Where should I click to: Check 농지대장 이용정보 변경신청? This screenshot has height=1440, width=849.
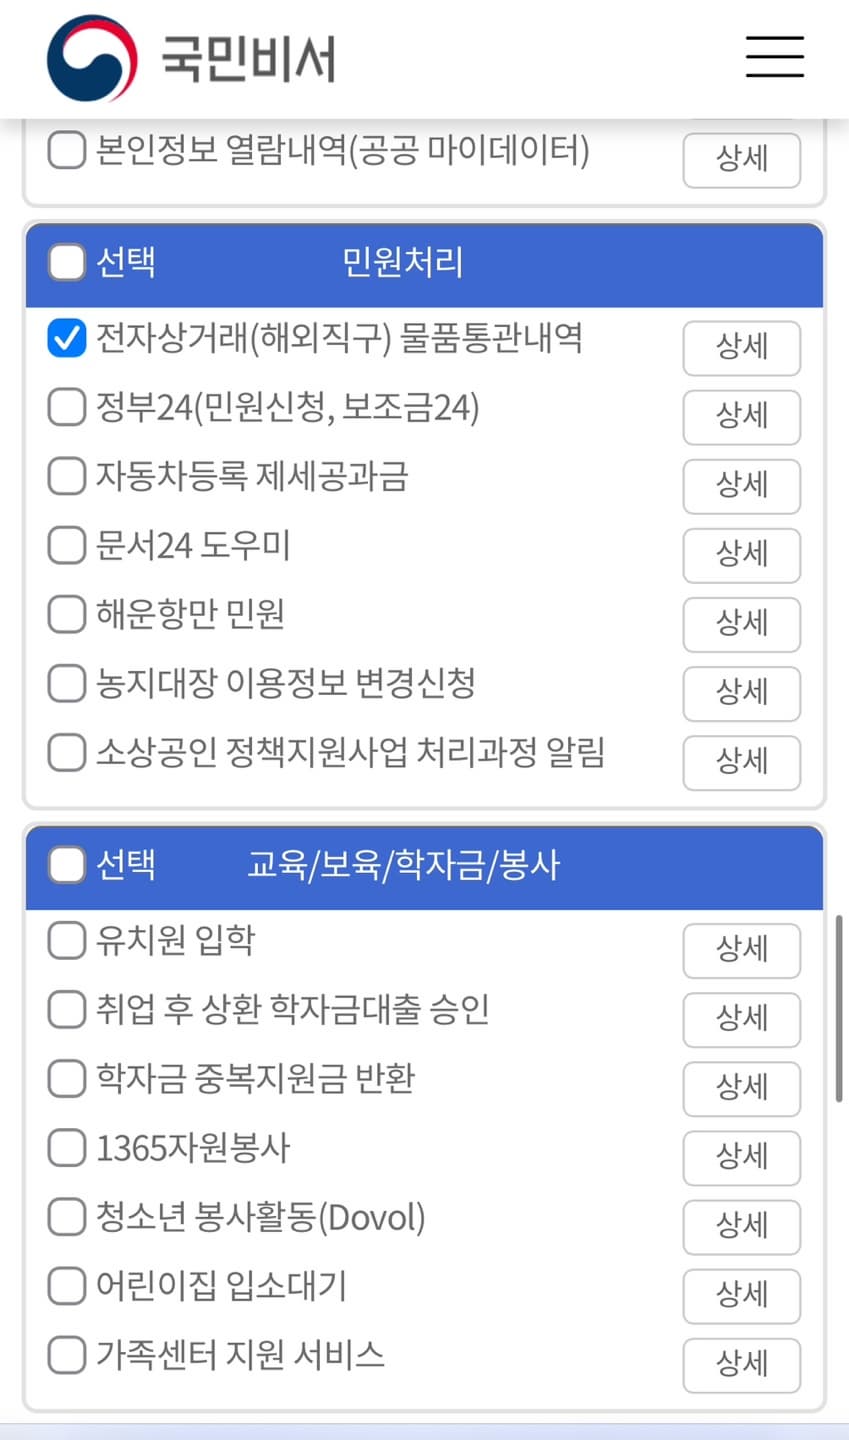coord(66,683)
